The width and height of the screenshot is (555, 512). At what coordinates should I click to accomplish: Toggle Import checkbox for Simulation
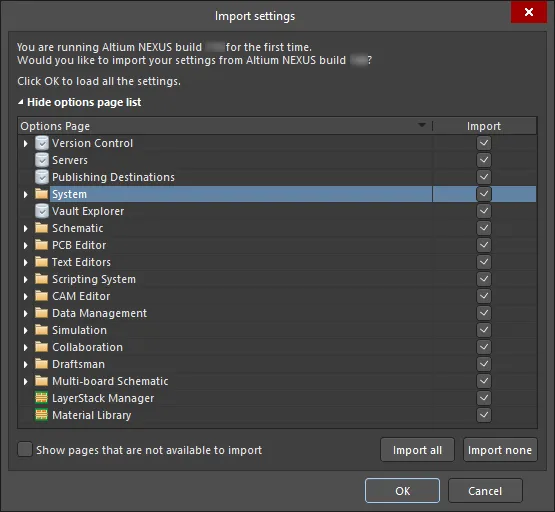(x=484, y=330)
